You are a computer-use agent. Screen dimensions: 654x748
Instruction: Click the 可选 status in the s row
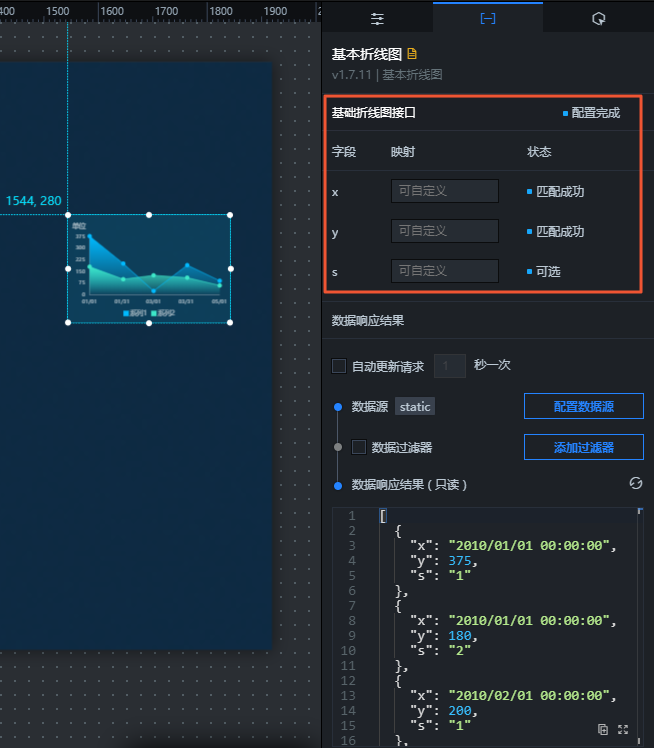[548, 272]
